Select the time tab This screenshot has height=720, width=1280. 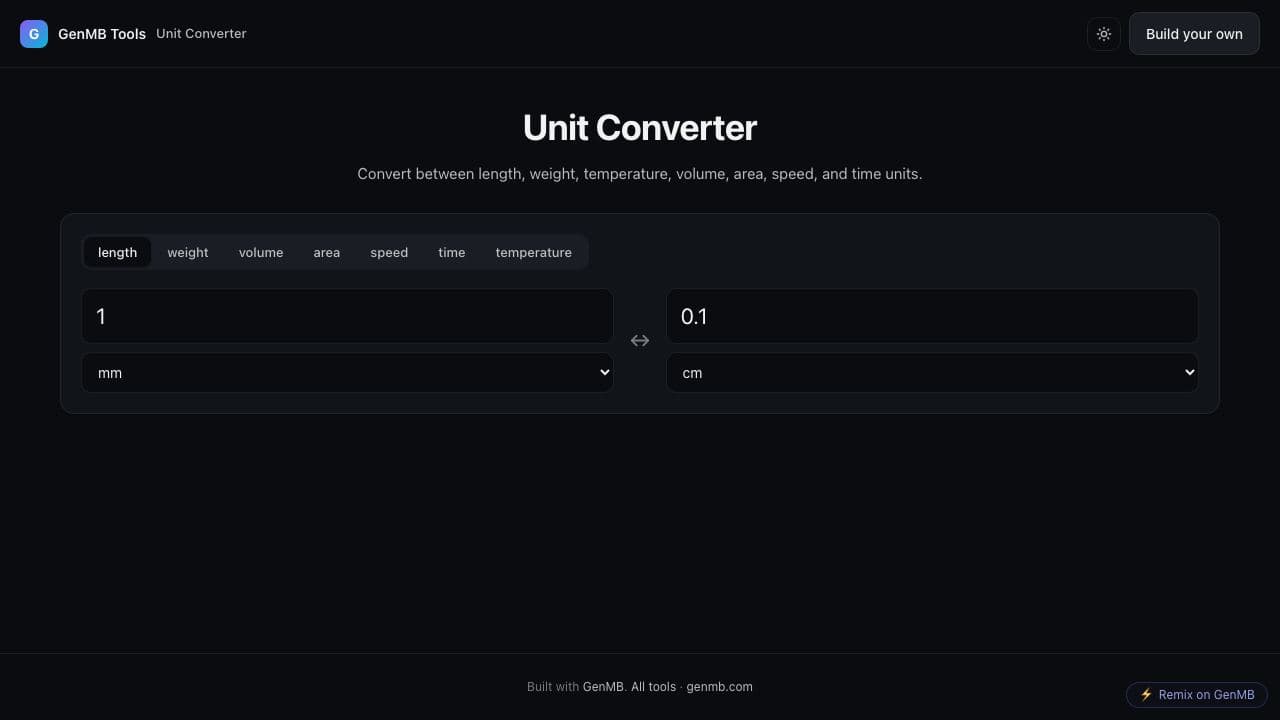pyautogui.click(x=452, y=252)
